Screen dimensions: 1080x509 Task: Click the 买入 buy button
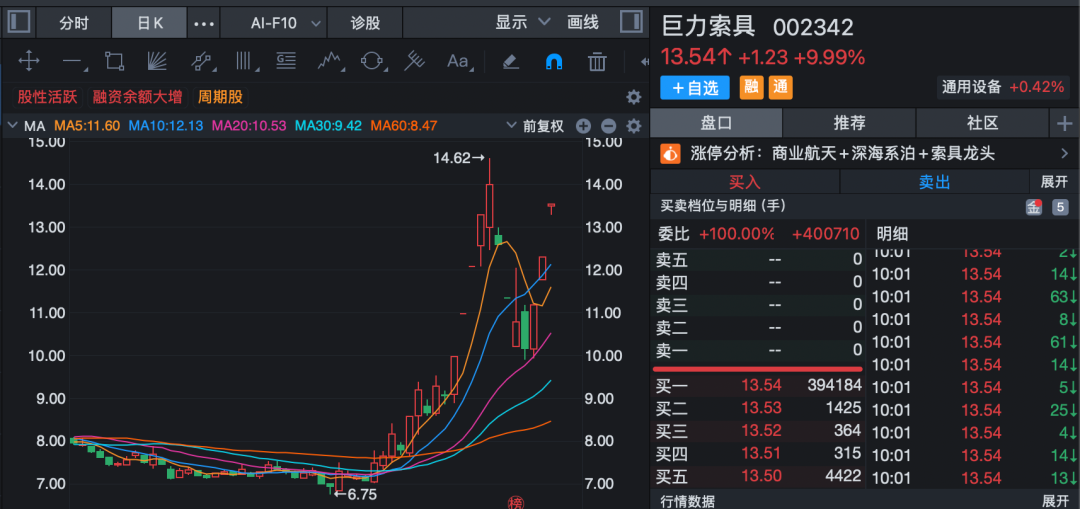pyautogui.click(x=744, y=182)
